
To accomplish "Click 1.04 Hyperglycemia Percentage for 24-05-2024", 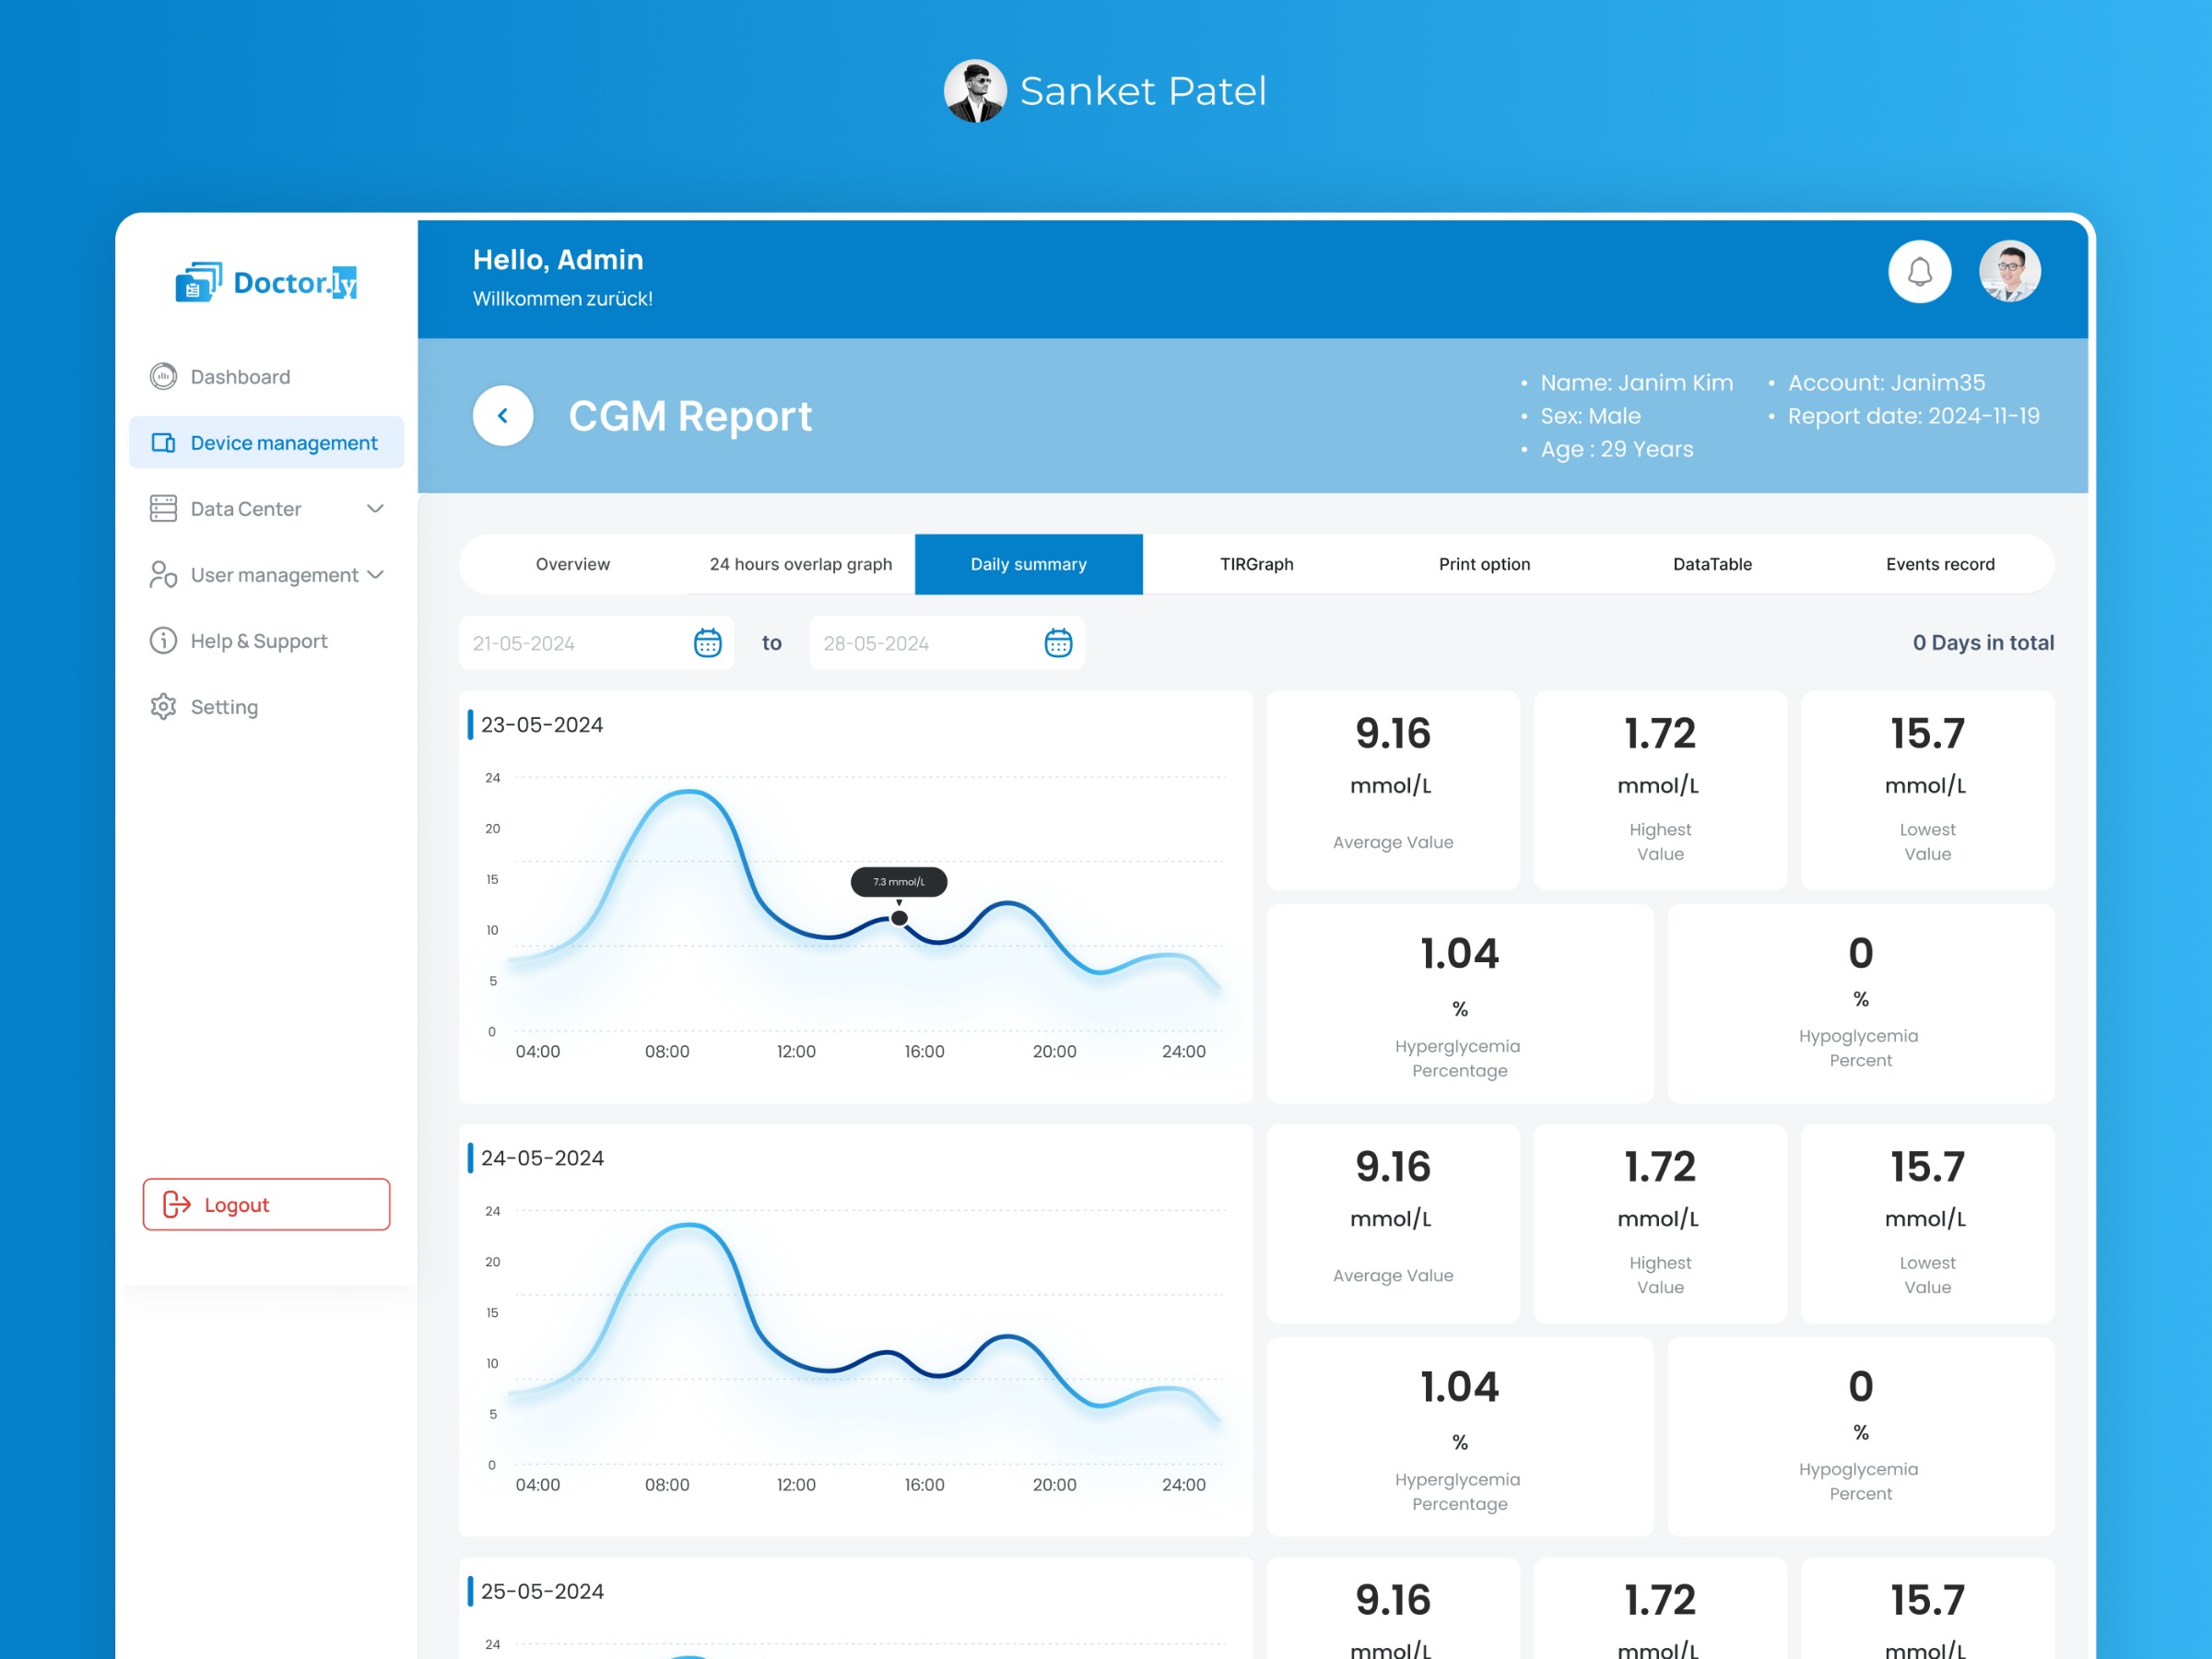I will point(1460,1436).
